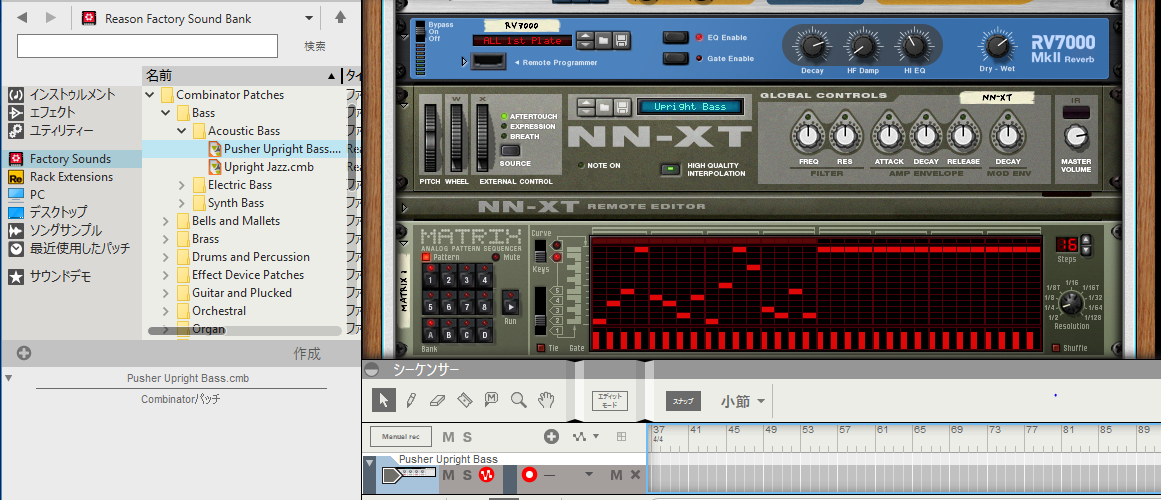1161x500 pixels.
Task: Click NN-XT Source button
Action: tap(510, 150)
